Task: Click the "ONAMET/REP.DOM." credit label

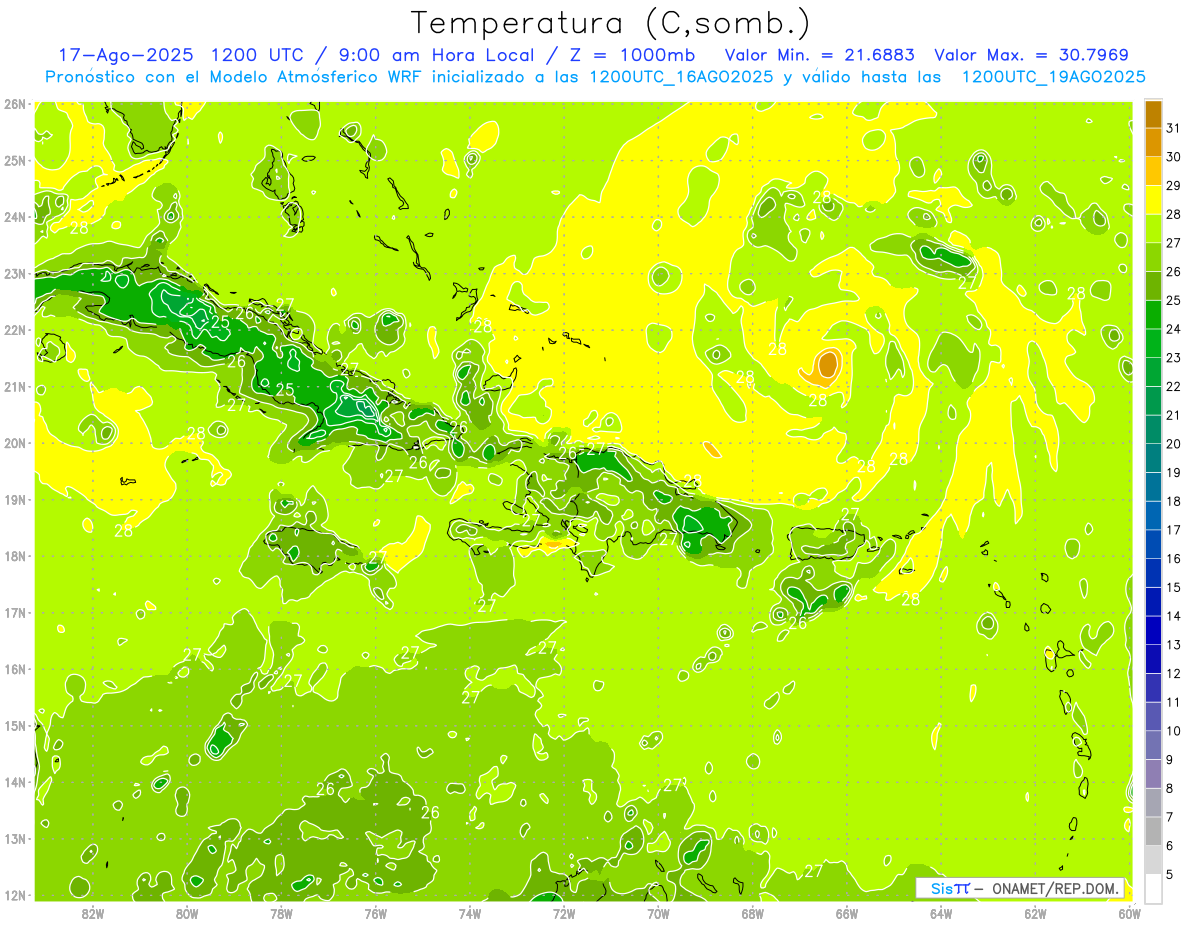Action: click(1057, 888)
